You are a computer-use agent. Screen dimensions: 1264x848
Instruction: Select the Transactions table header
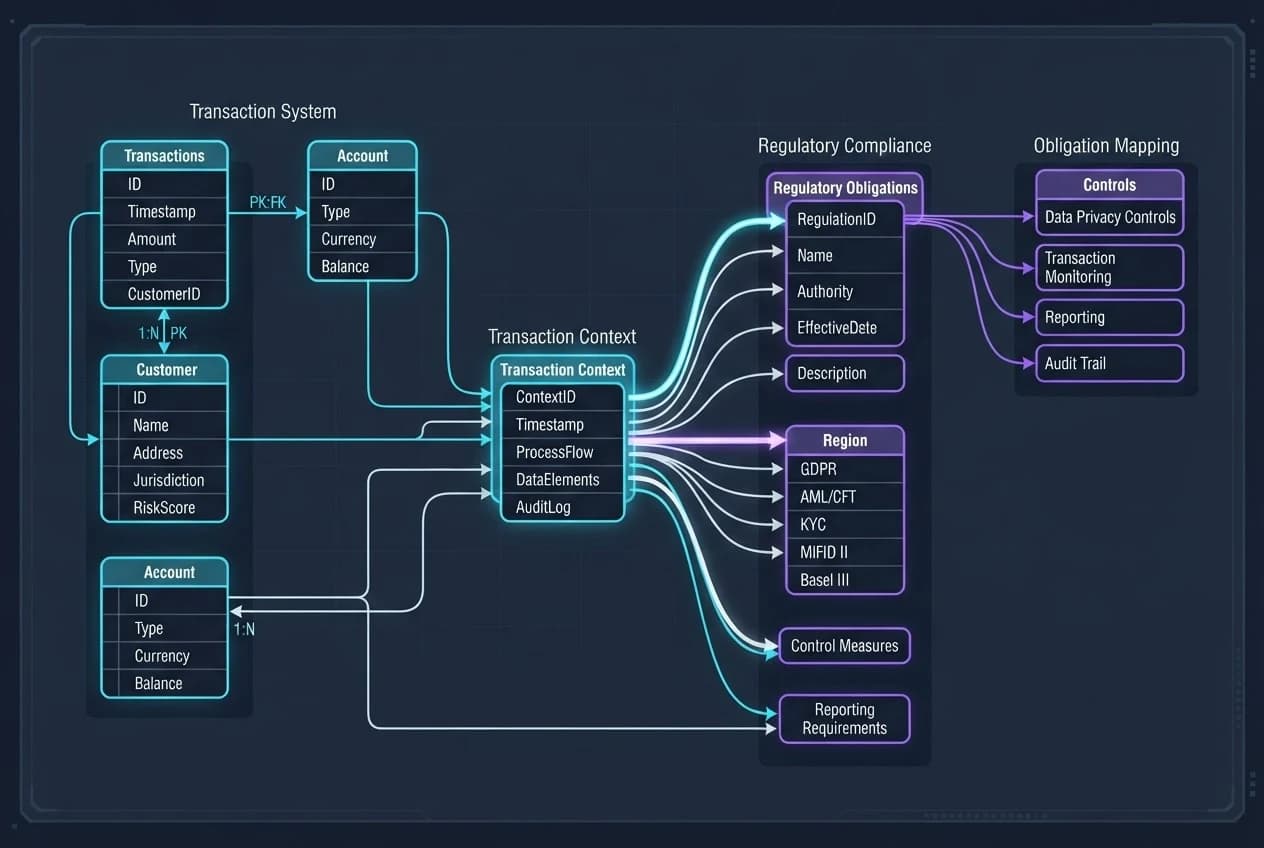pyautogui.click(x=164, y=156)
